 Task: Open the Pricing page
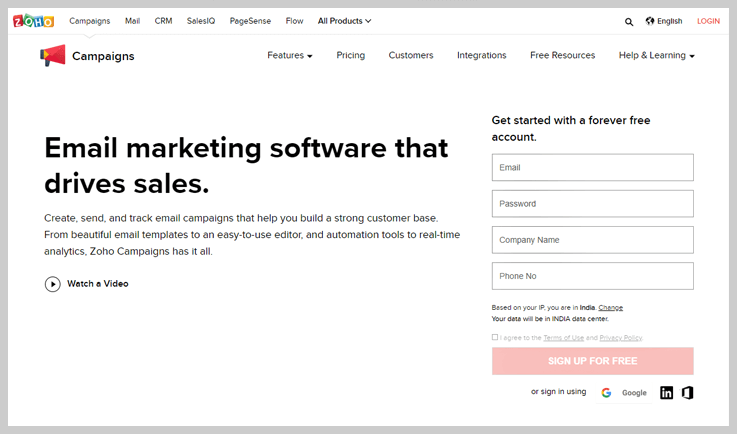click(350, 55)
